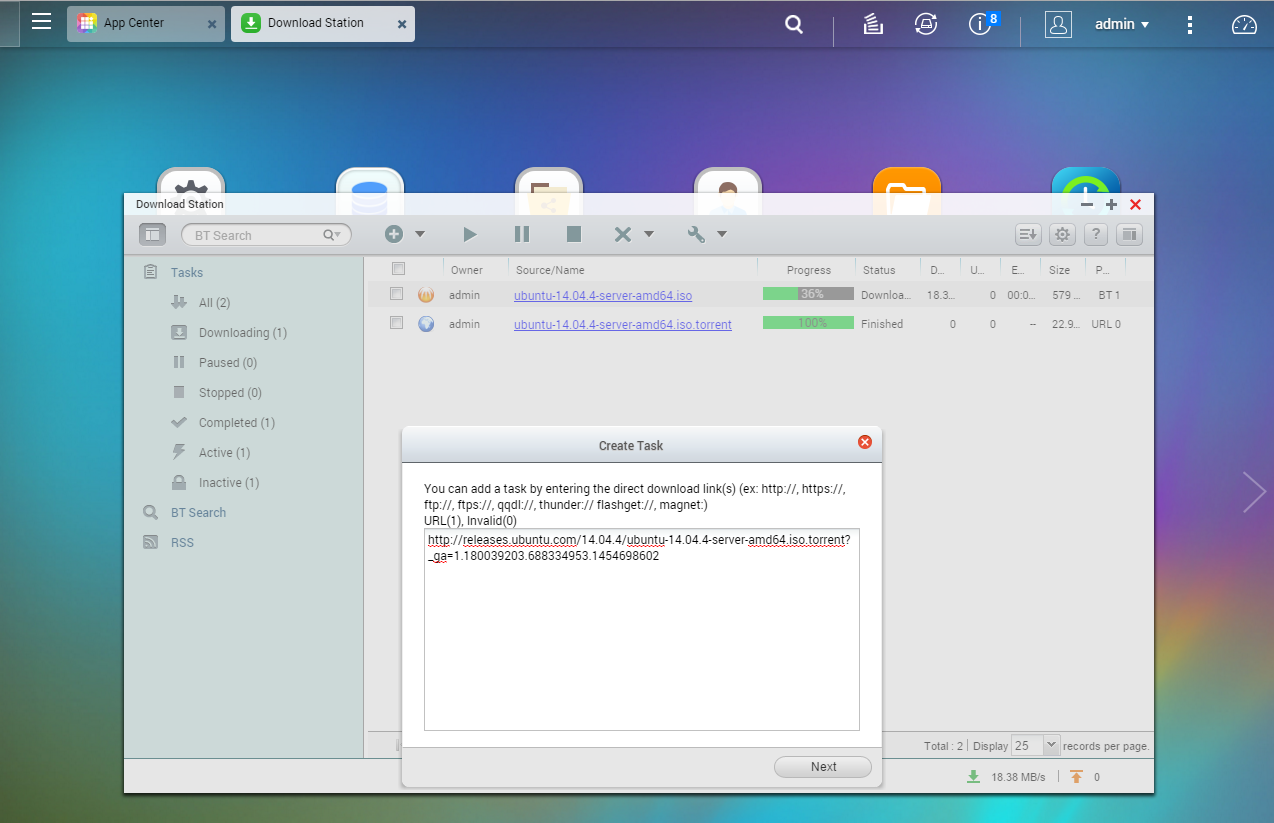Open the BT Search engine dropdown
The width and height of the screenshot is (1274, 823).
click(x=333, y=235)
